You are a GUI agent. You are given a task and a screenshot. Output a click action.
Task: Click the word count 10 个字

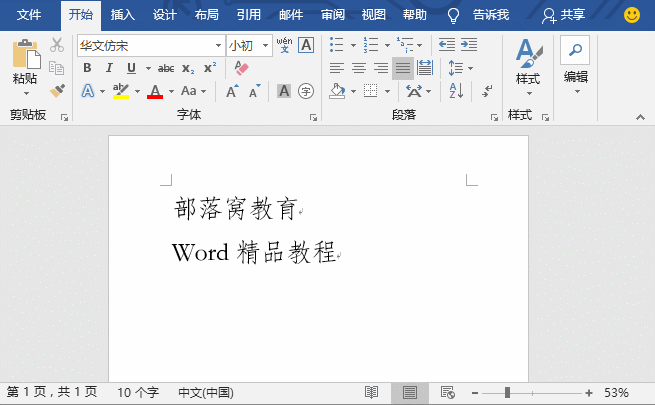click(x=138, y=392)
